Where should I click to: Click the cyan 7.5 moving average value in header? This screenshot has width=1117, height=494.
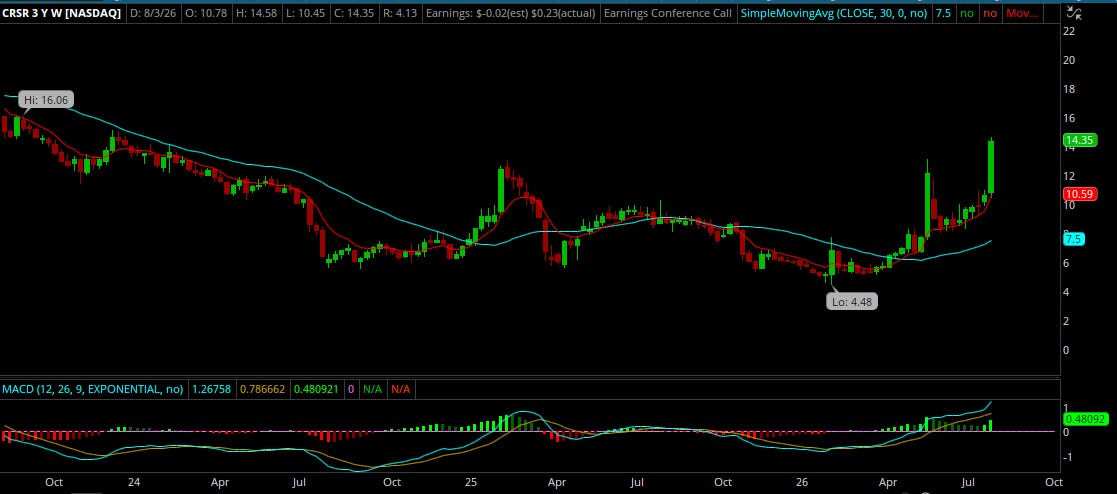tap(942, 13)
